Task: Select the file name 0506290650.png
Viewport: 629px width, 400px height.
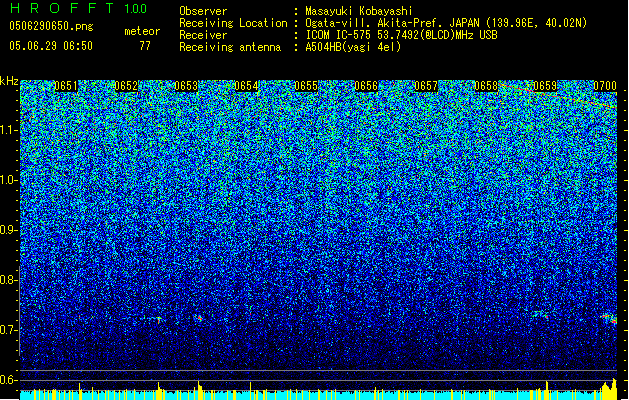Action: click(51, 26)
